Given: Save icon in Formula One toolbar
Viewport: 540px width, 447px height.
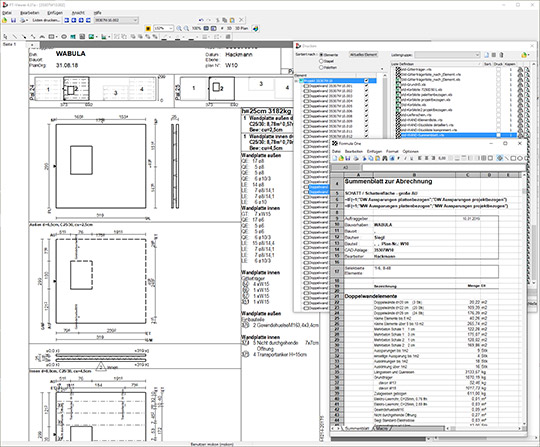Looking at the screenshot, I should [x=348, y=158].
